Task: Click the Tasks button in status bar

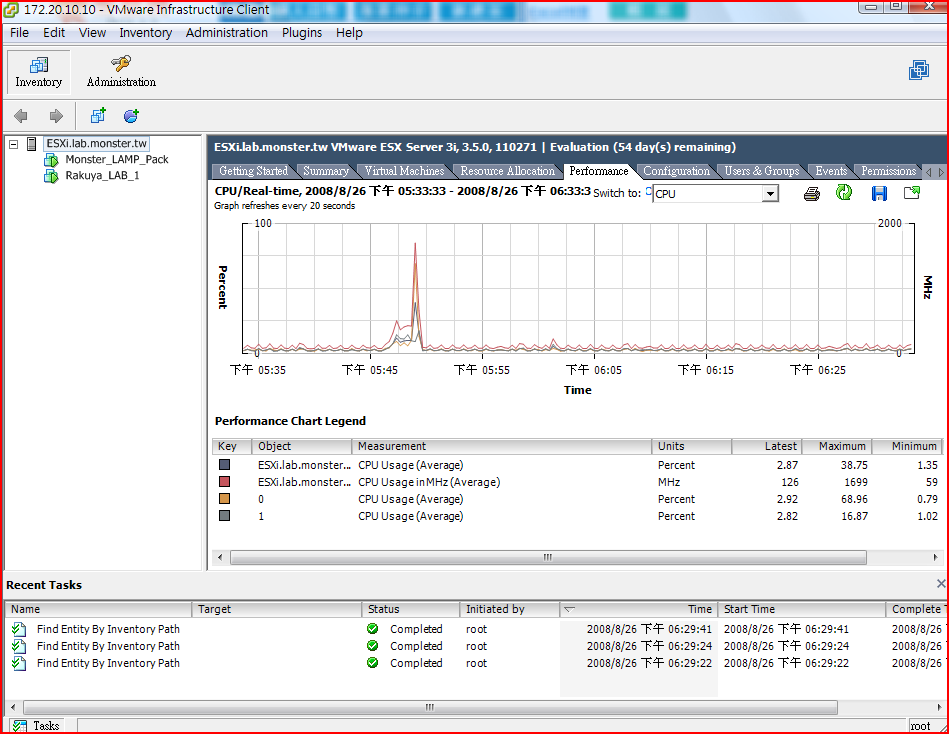Action: 36,726
